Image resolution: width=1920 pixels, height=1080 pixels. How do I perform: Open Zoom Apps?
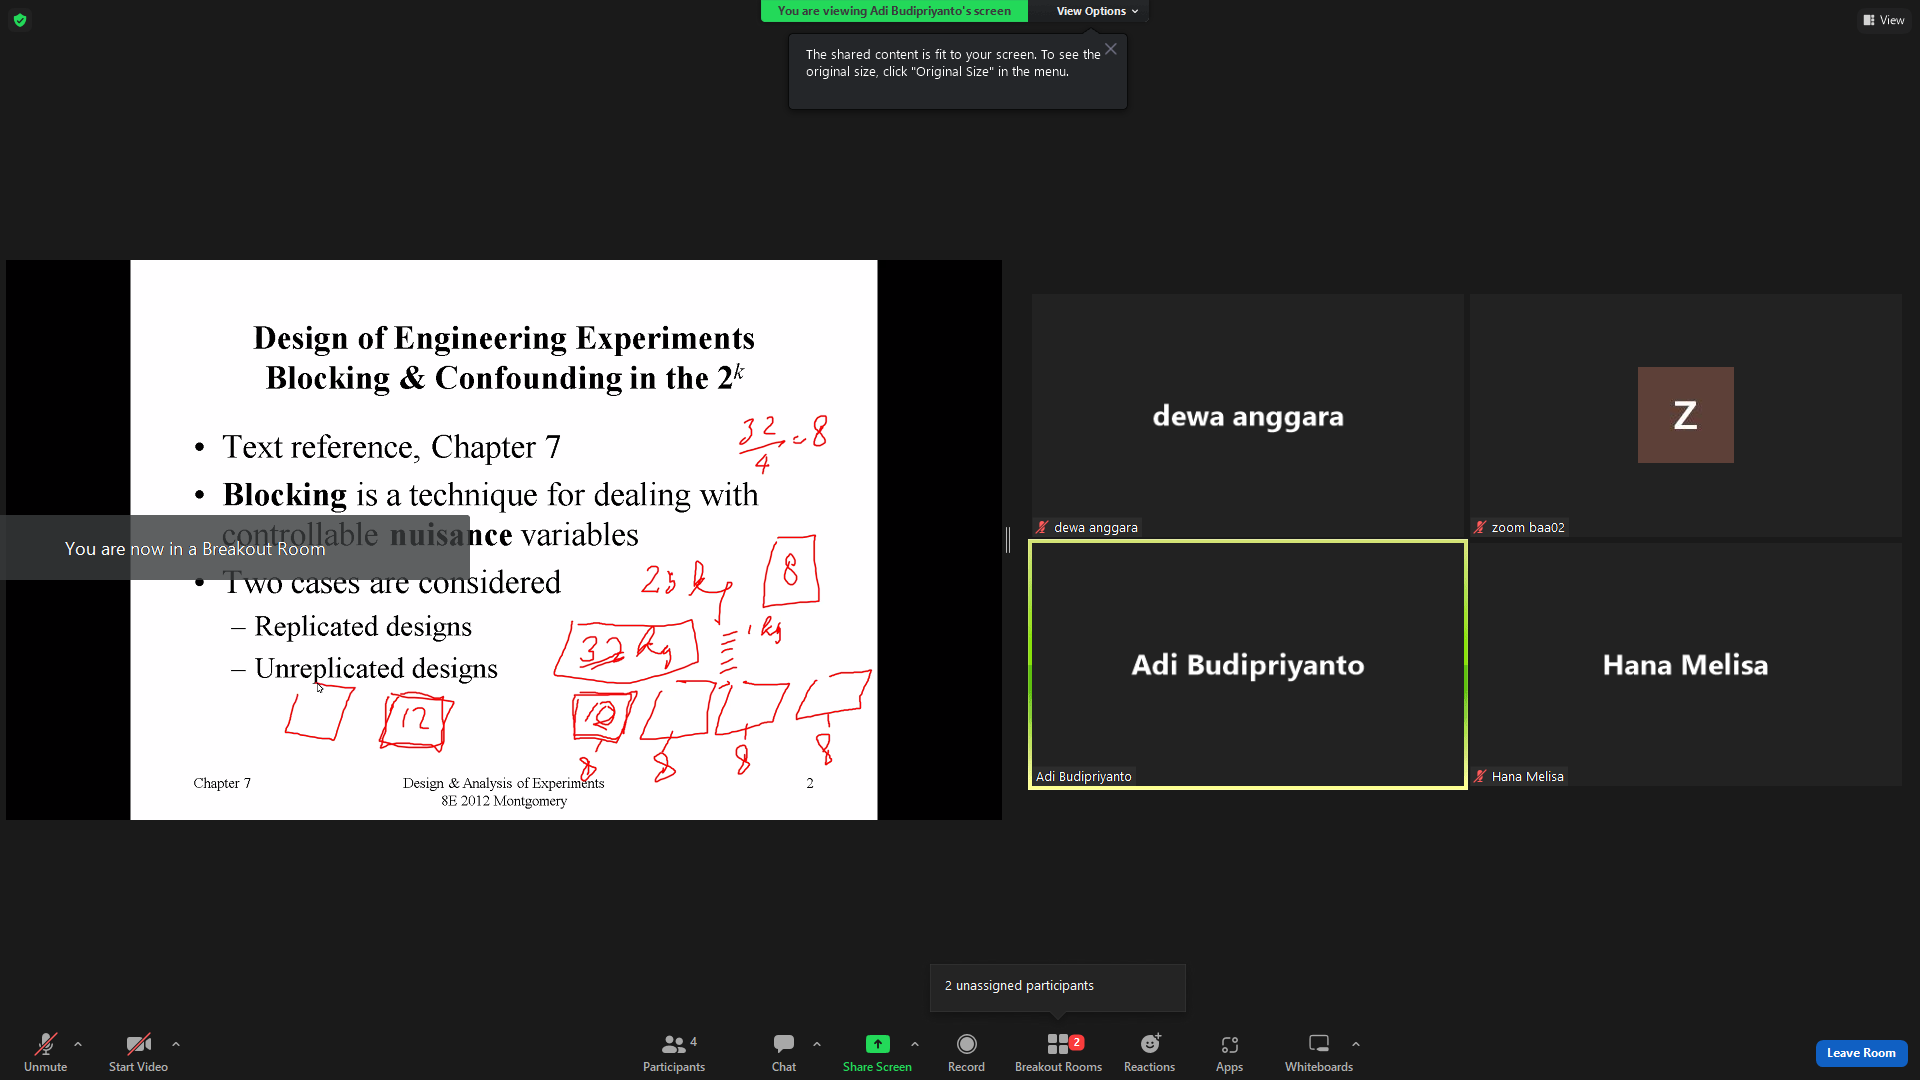[1229, 1052]
